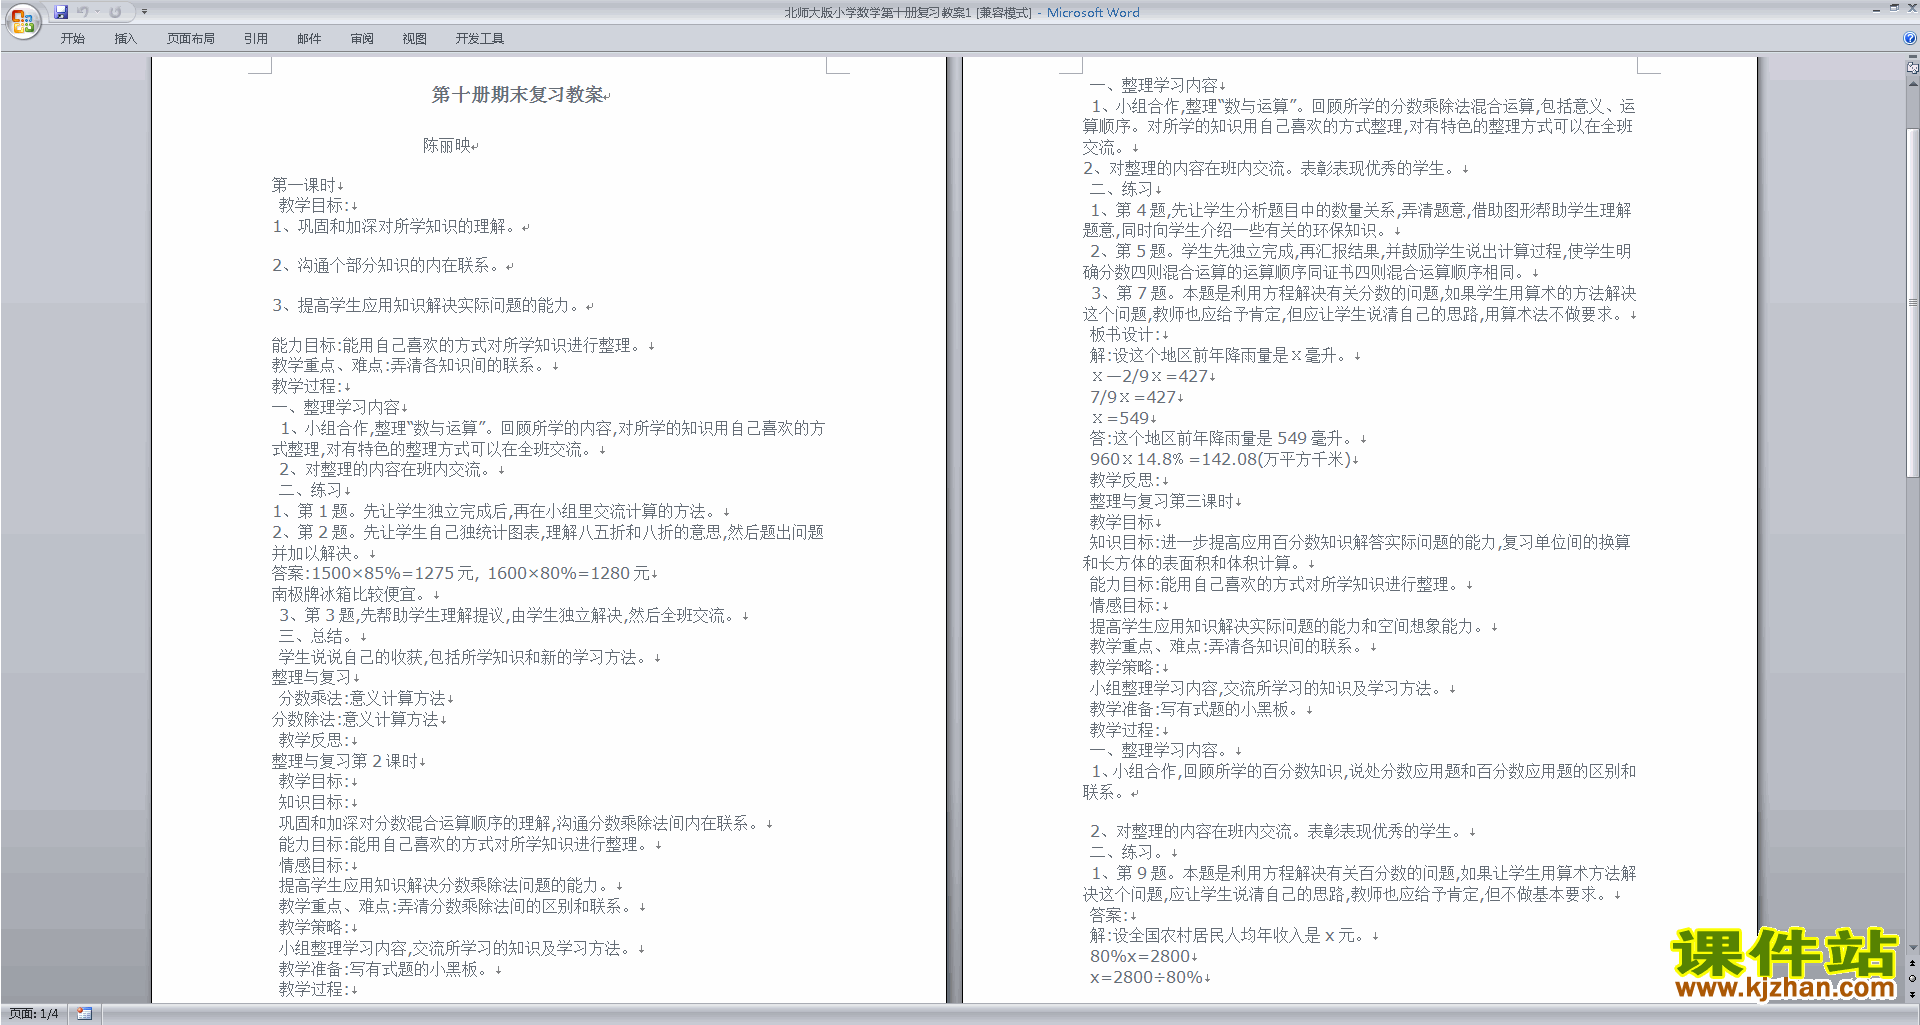Click the line 960x14.8%=142.08(万平方千米)
1920x1025 pixels.
tap(1220, 459)
